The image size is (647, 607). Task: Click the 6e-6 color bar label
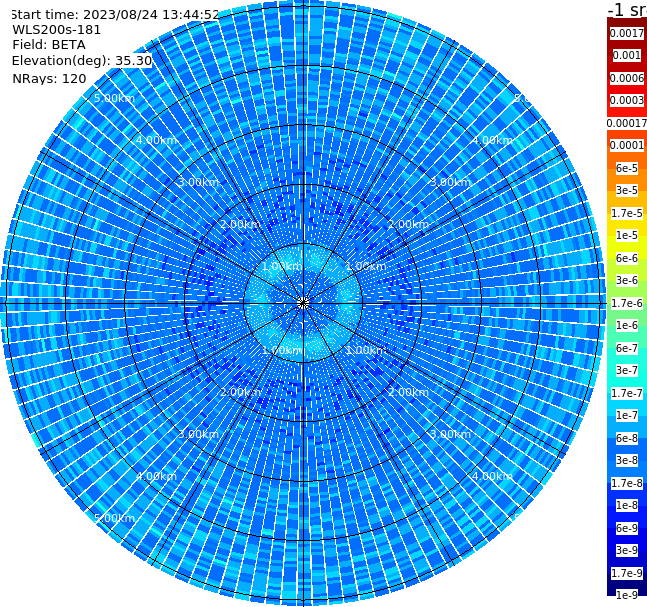pyautogui.click(x=627, y=258)
